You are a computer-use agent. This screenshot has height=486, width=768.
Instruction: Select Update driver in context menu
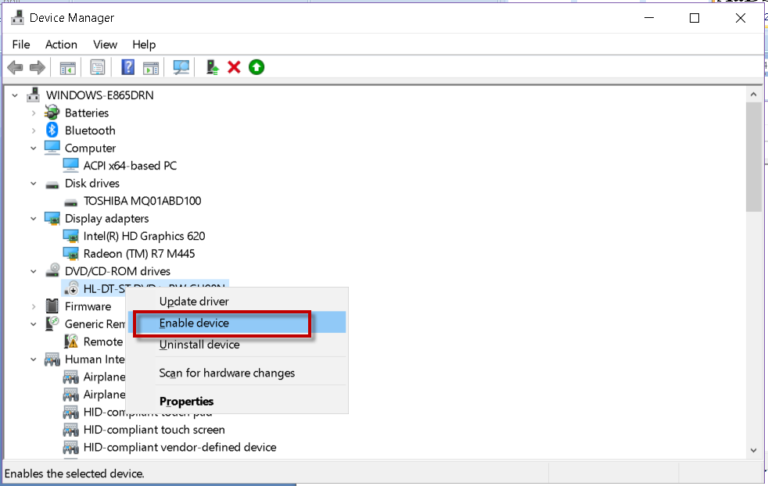click(194, 301)
